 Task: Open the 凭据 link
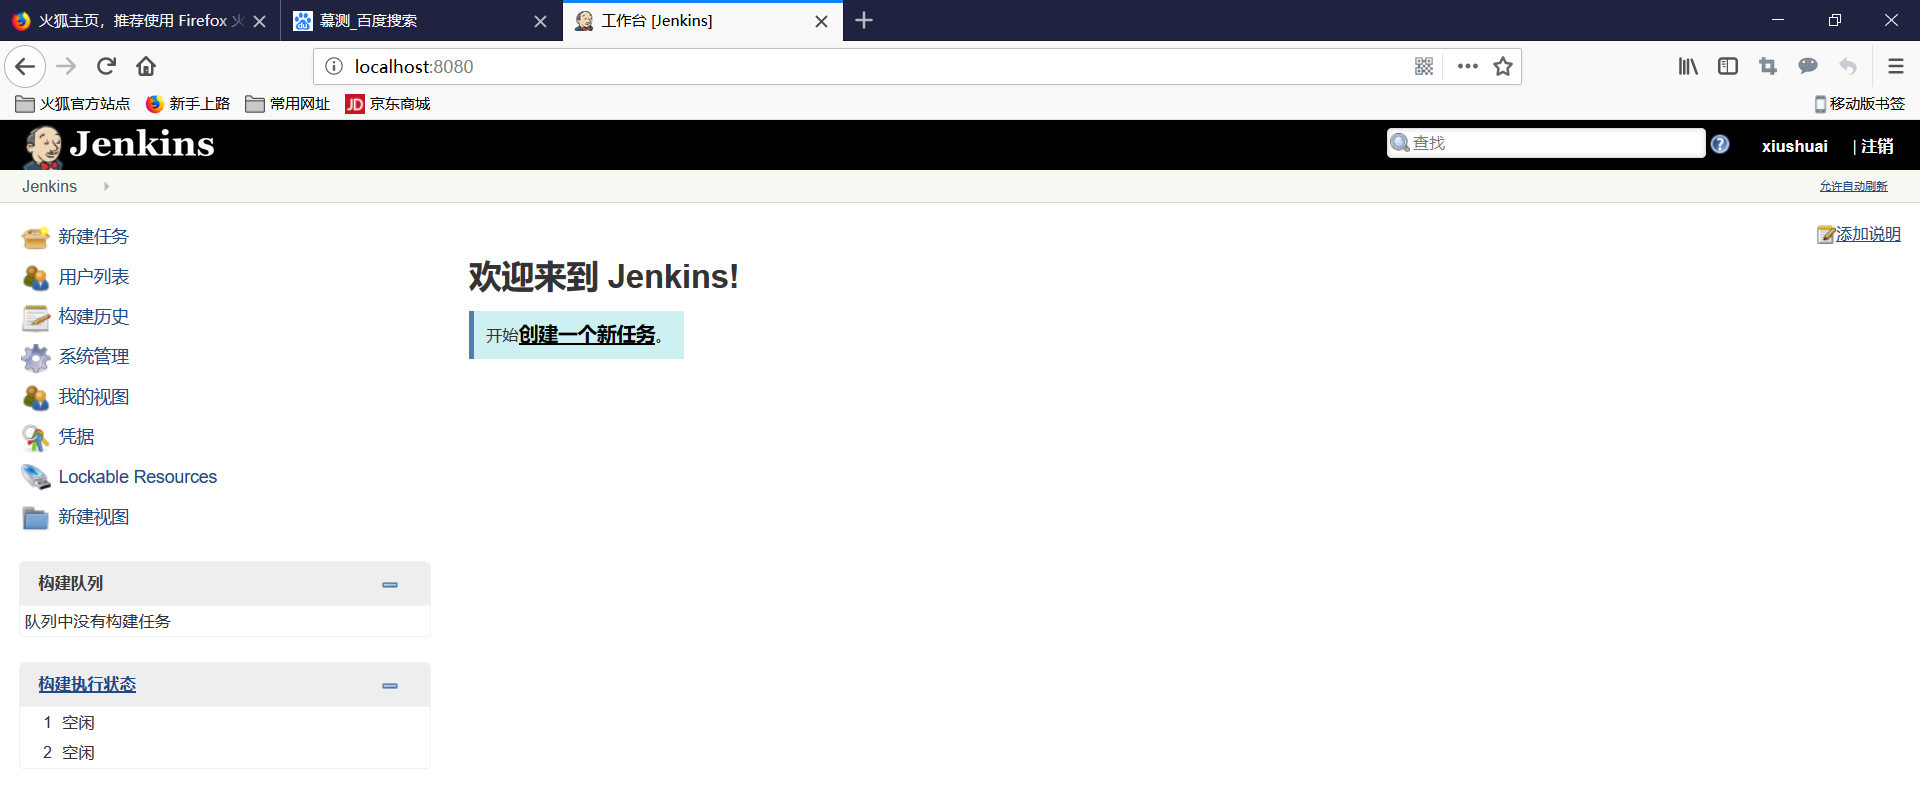[77, 437]
